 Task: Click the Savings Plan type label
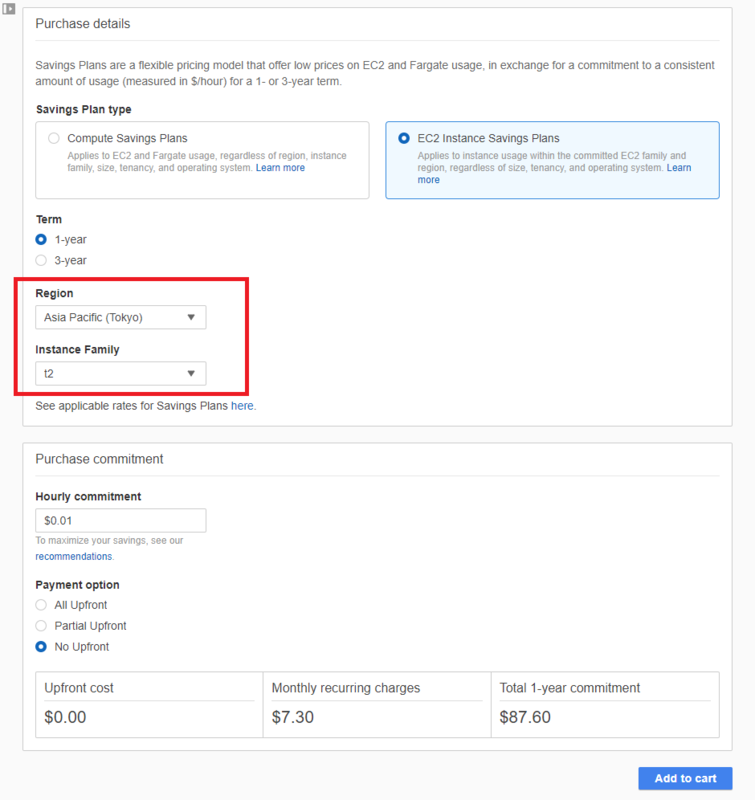pos(84,110)
